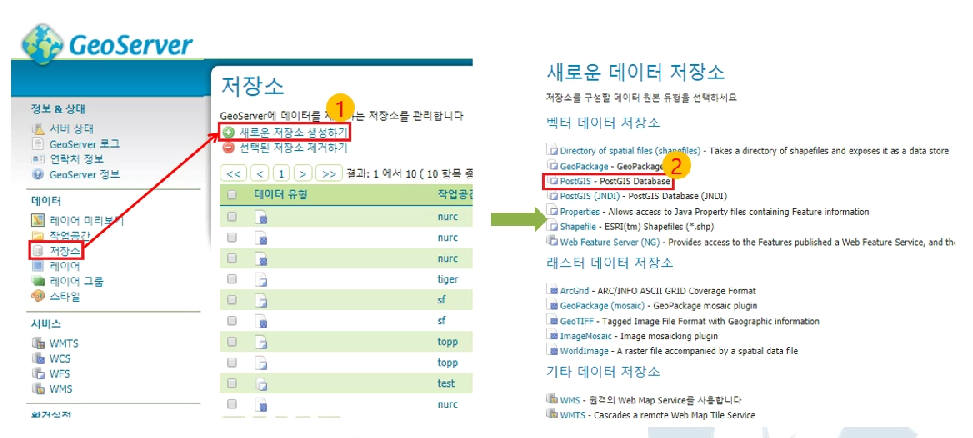The width and height of the screenshot is (973, 438).
Task: Check the checkbox in the tiger row
Action: click(x=232, y=279)
